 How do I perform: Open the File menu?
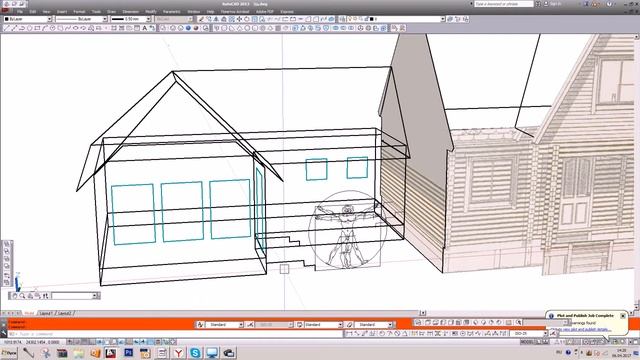pyautogui.click(x=20, y=11)
